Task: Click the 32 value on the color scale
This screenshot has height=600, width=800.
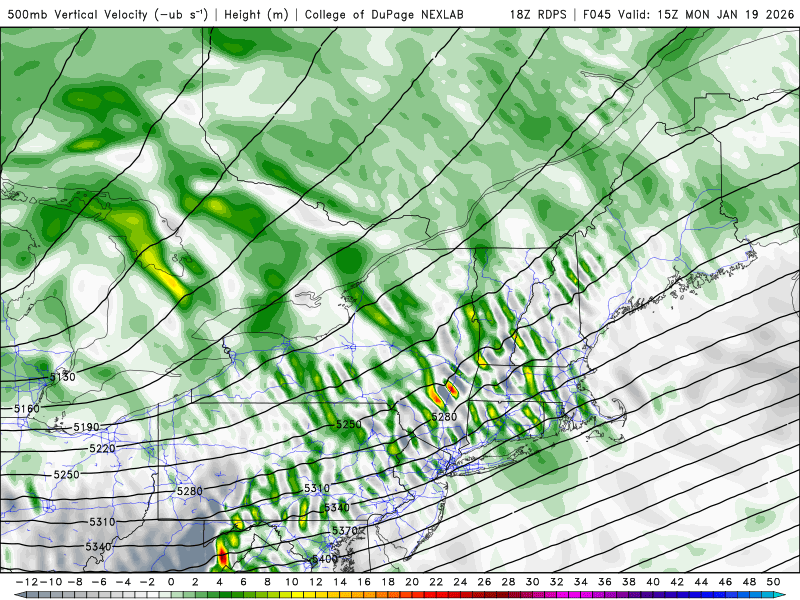Action: [557, 582]
